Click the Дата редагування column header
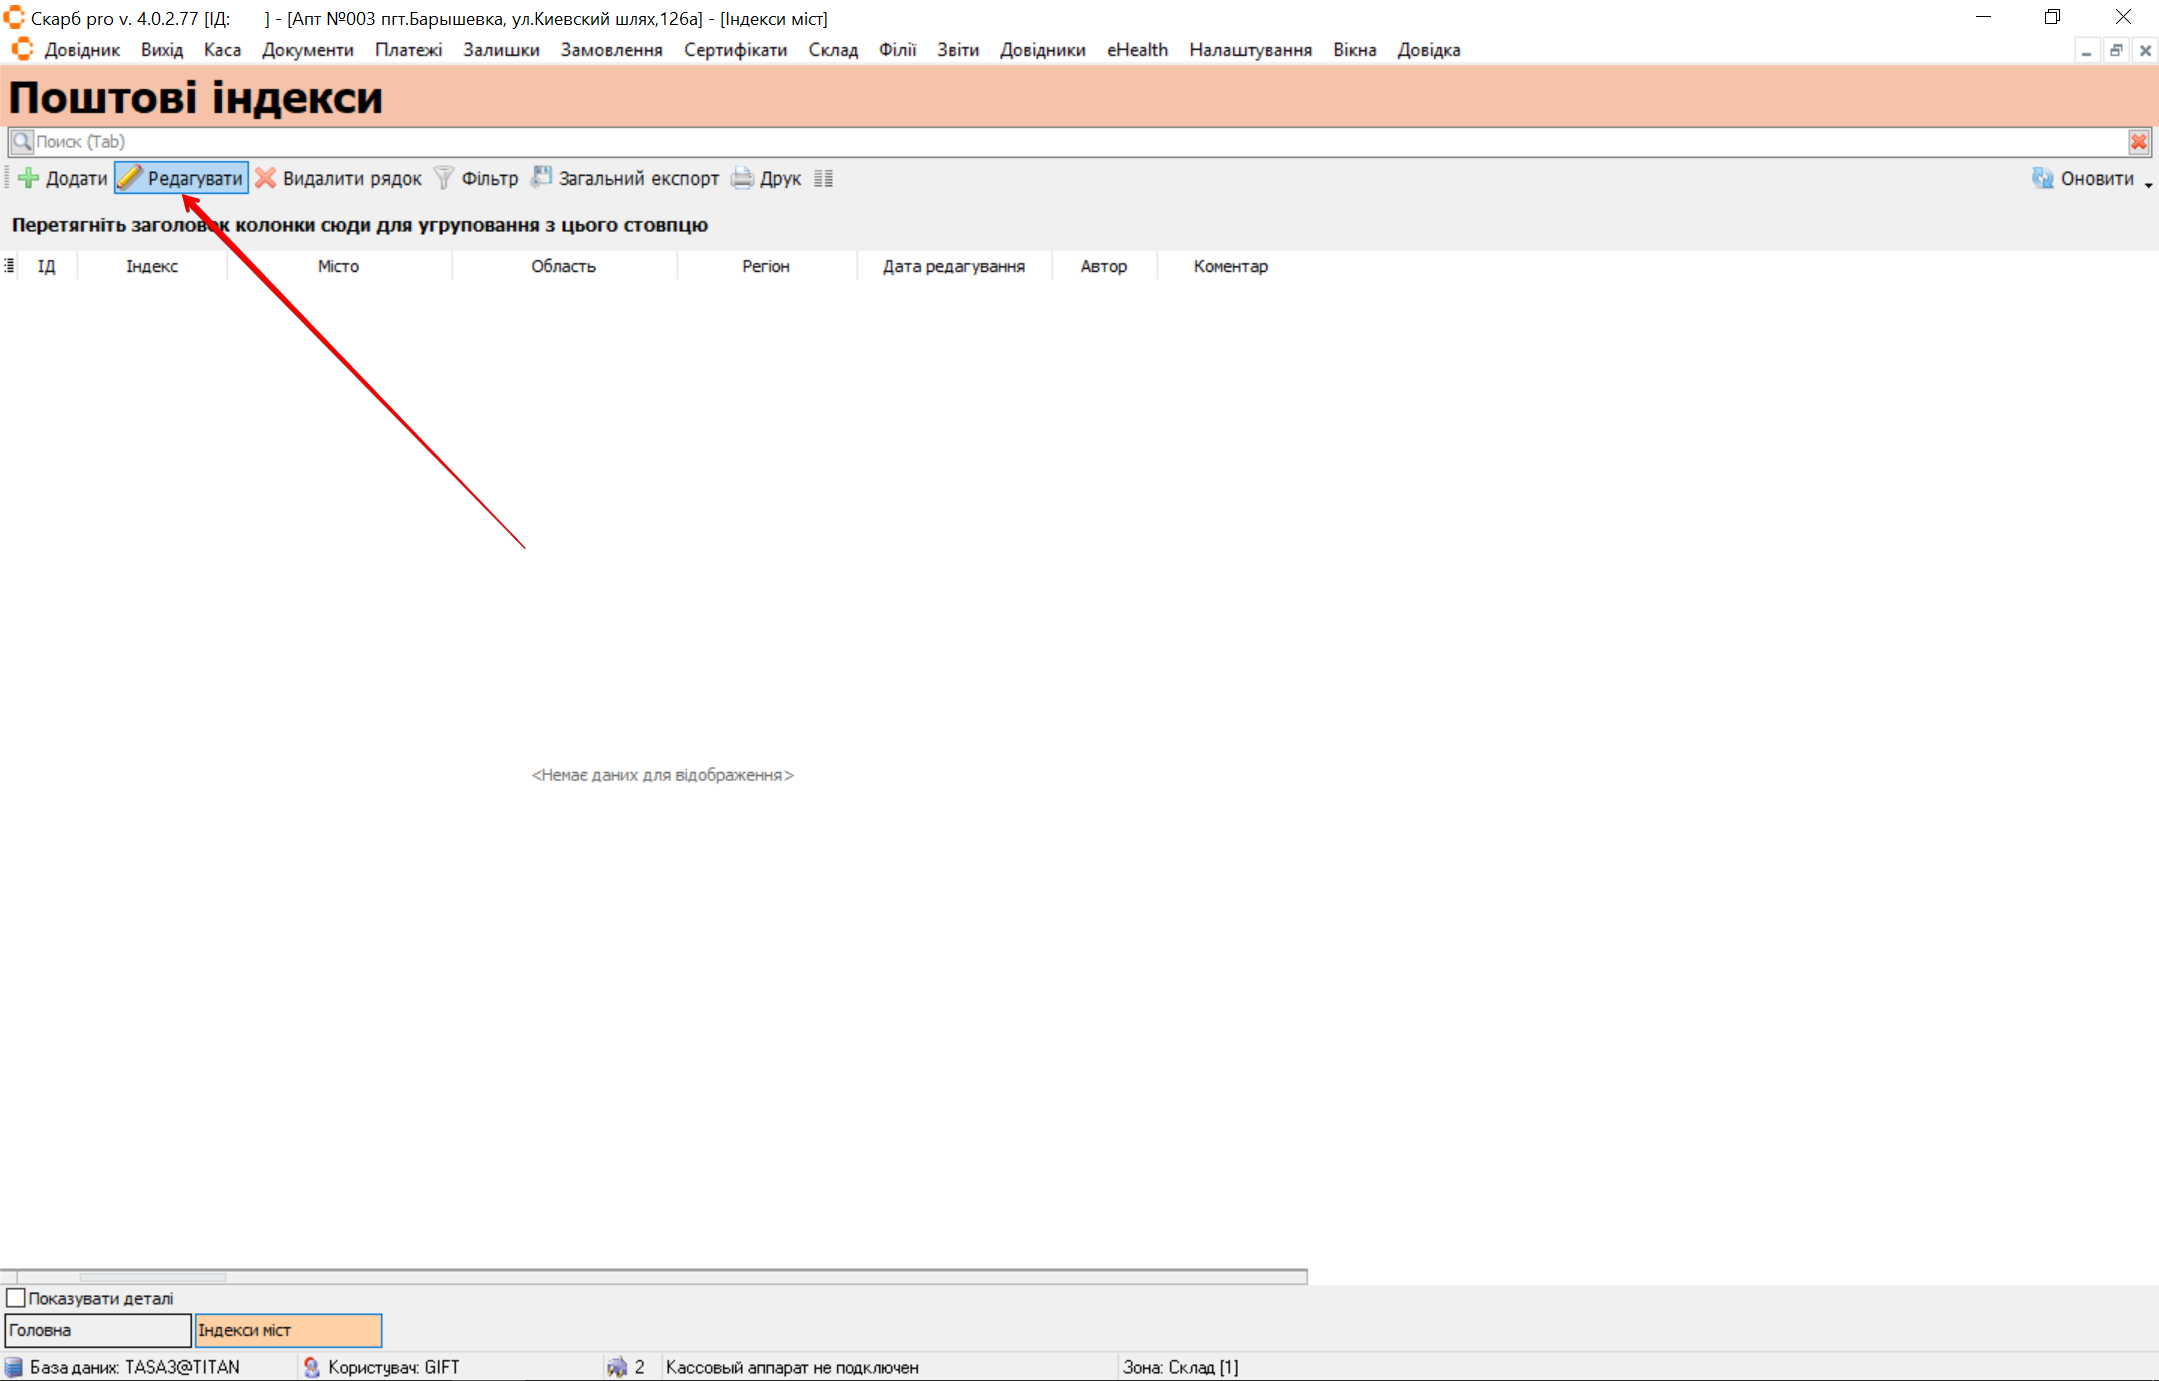Screen dimensions: 2159x1381 953,266
